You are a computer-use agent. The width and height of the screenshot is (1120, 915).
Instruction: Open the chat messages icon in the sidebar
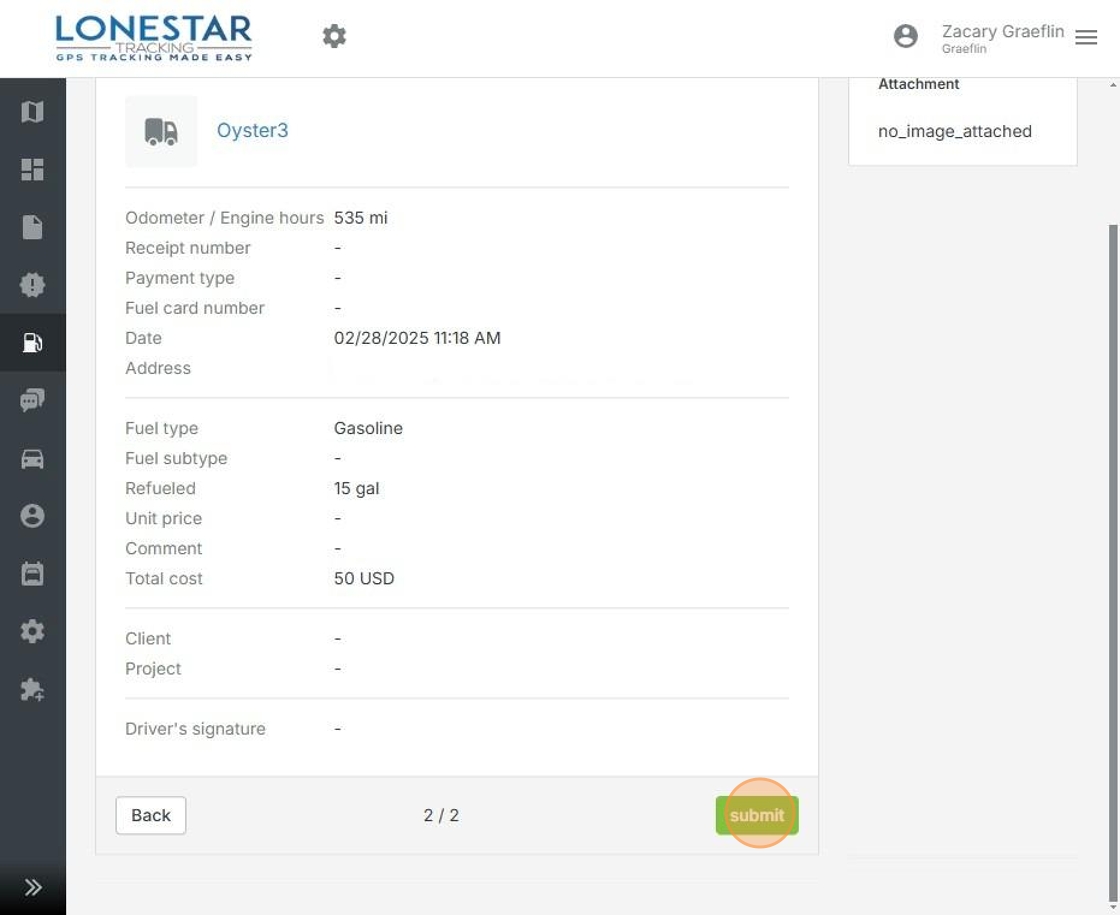tap(32, 401)
